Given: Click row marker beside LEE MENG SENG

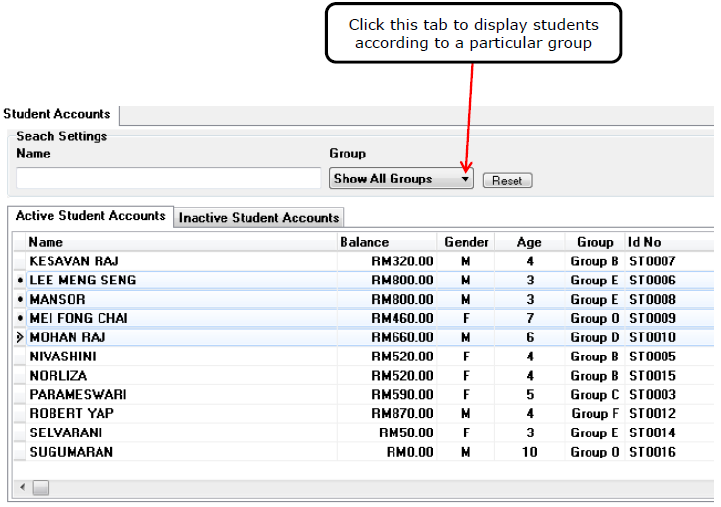Looking at the screenshot, I should [x=20, y=281].
